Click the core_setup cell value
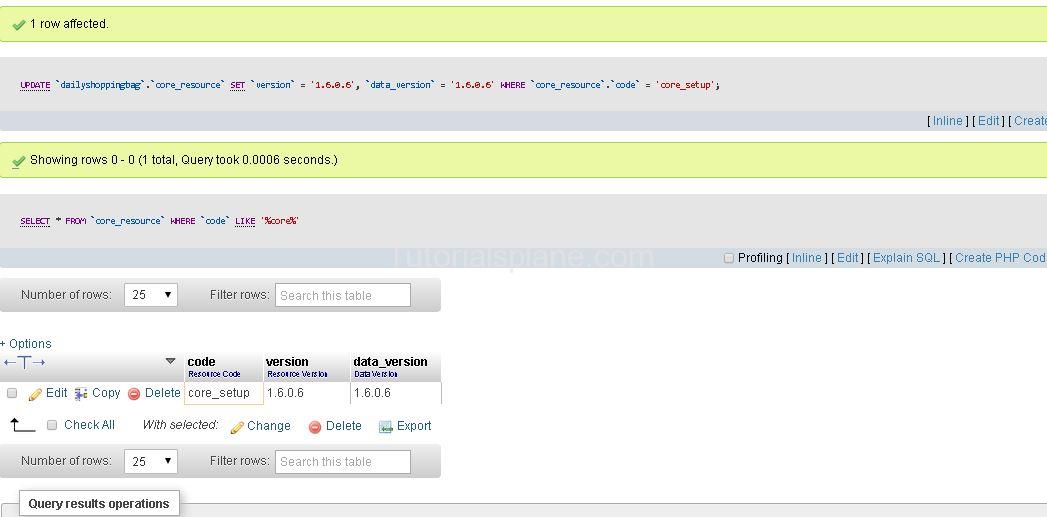This screenshot has height=517, width=1047. [219, 393]
